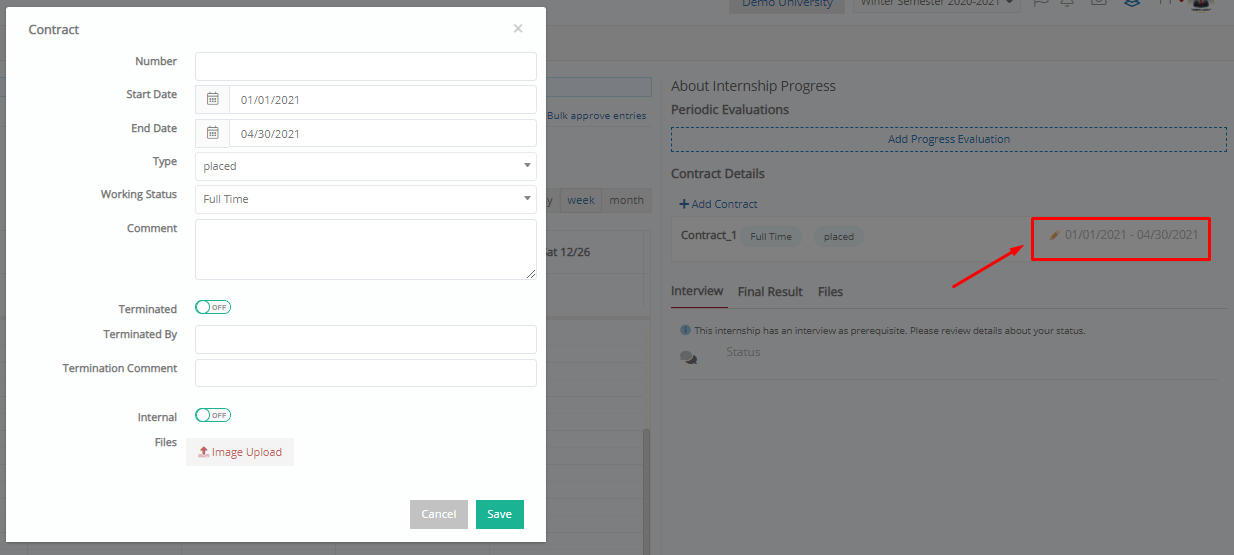Open the End Date calendar picker icon

(x=212, y=133)
